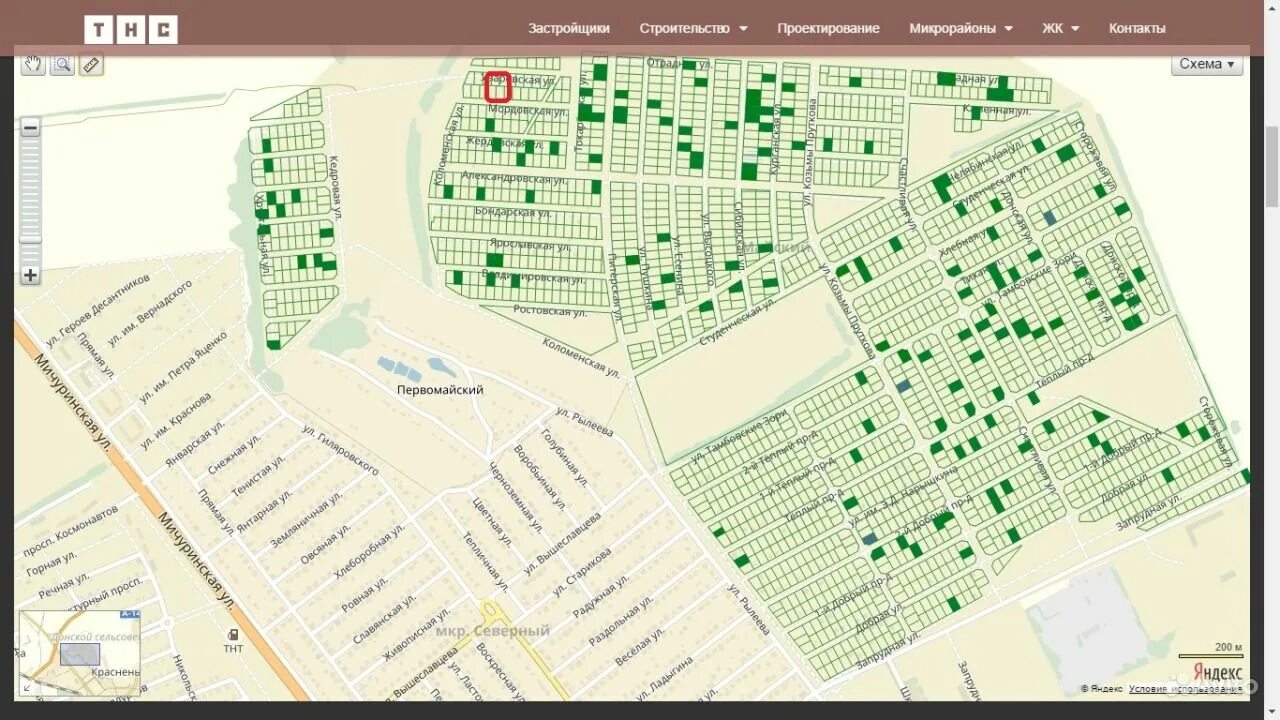Click the zoom level slider handle
The image size is (1280, 720).
(31, 239)
